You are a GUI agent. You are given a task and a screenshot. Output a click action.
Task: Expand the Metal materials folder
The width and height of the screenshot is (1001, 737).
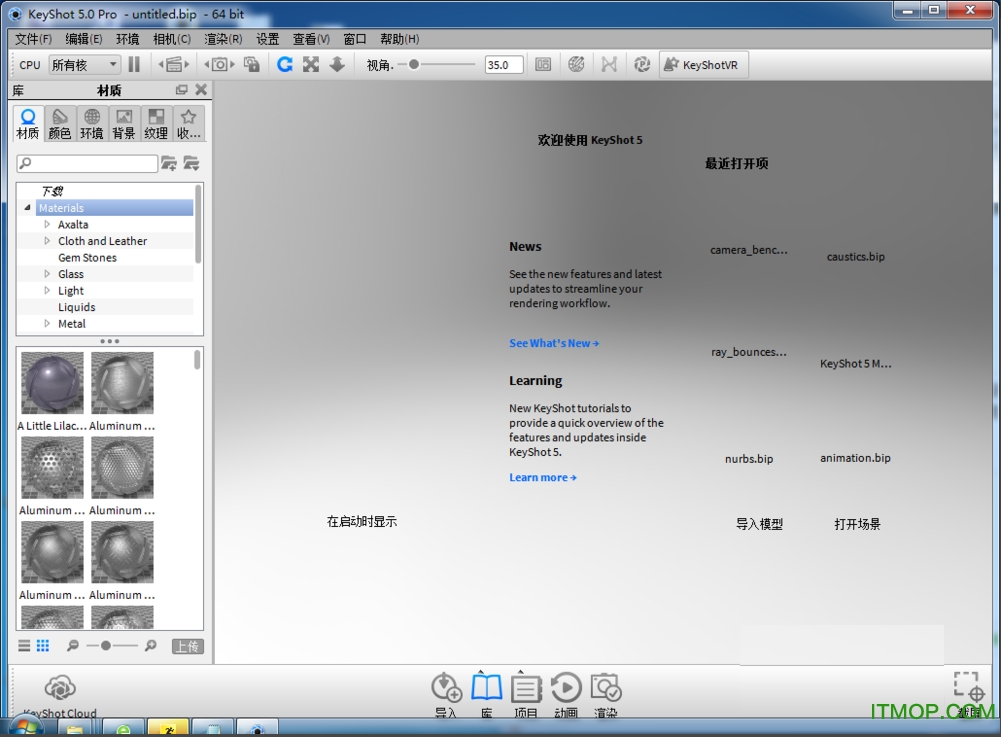pos(47,324)
